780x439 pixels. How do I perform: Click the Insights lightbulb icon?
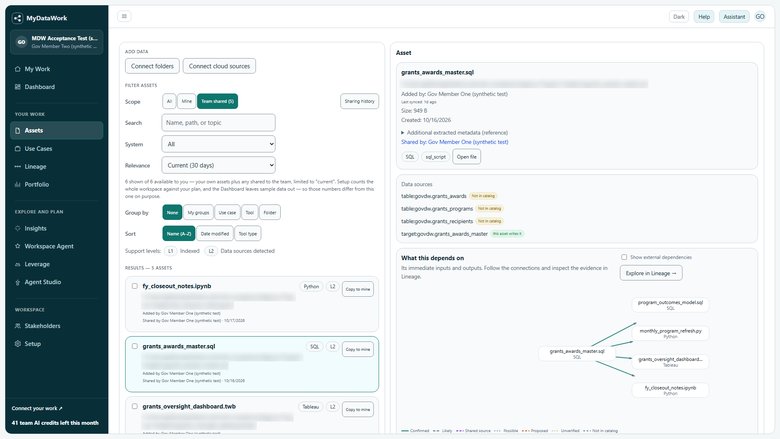point(18,229)
